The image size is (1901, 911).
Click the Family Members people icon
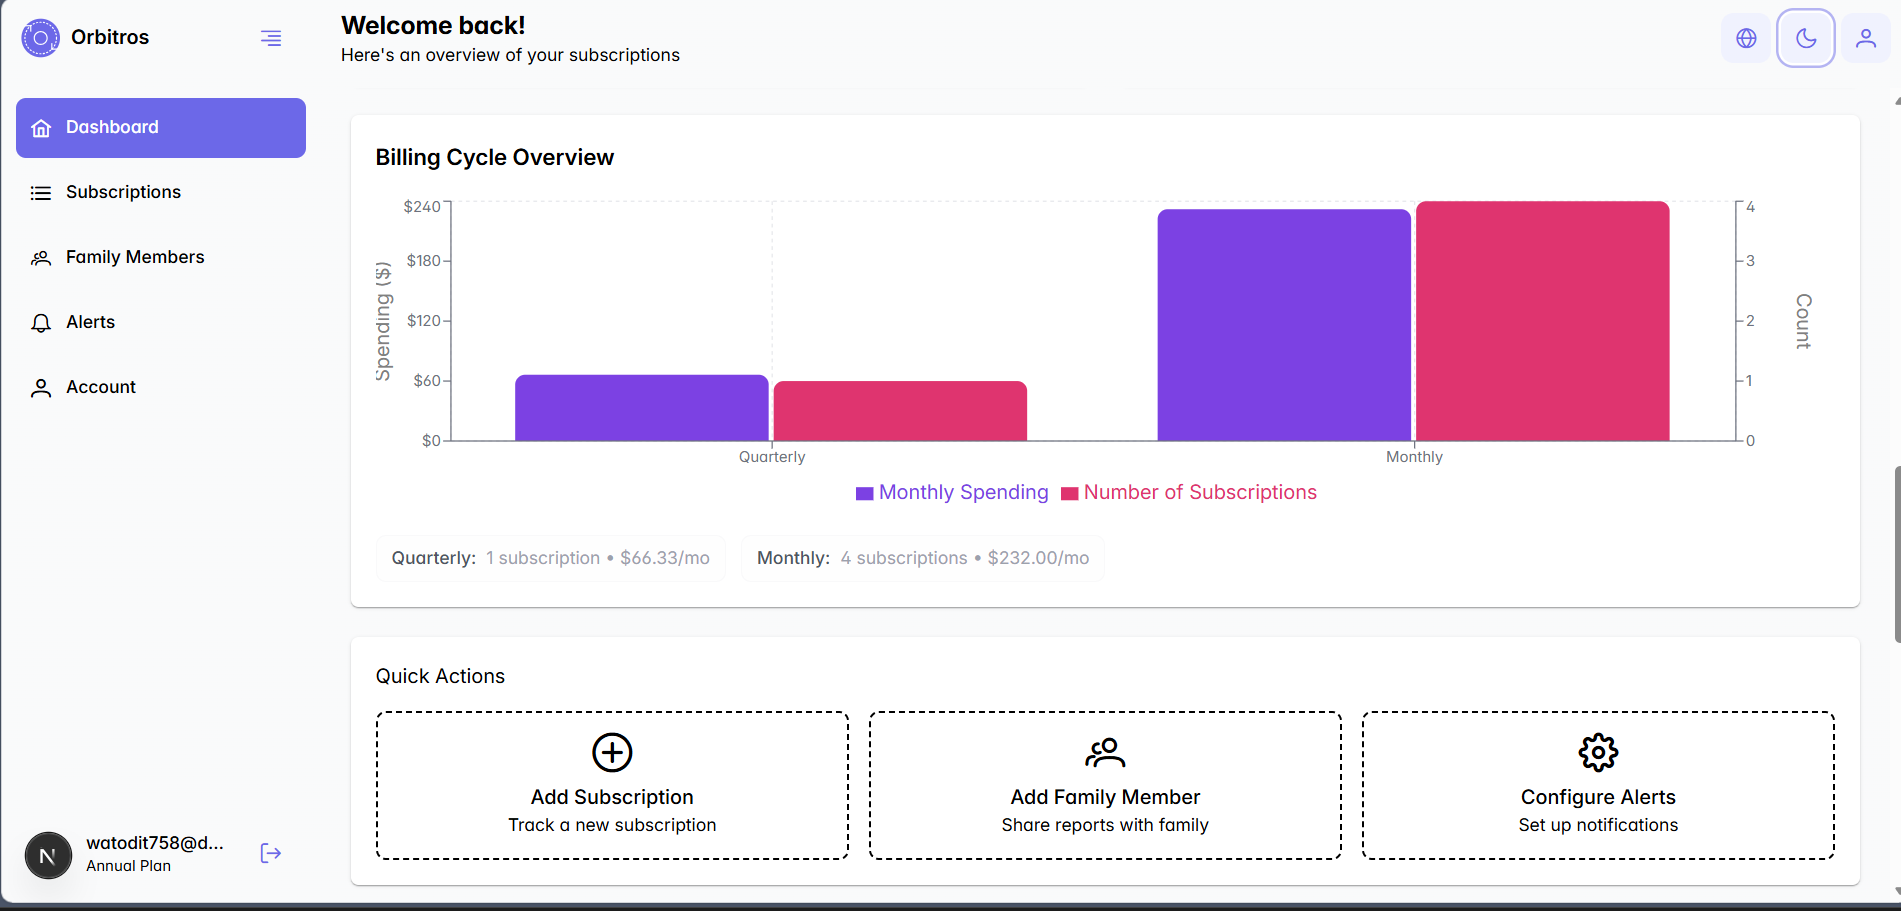41,257
